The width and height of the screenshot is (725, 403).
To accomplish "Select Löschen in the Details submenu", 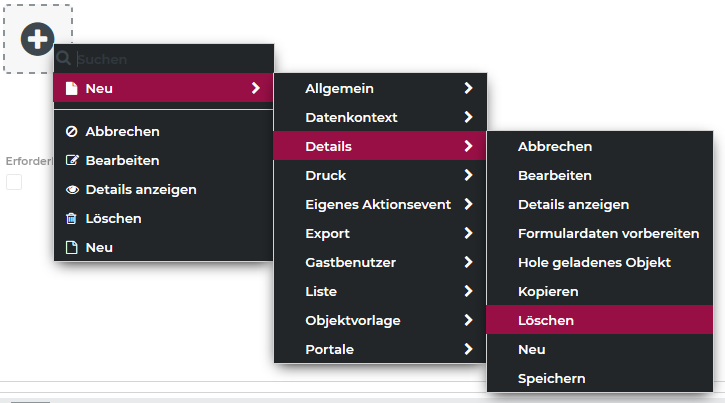I will point(546,321).
